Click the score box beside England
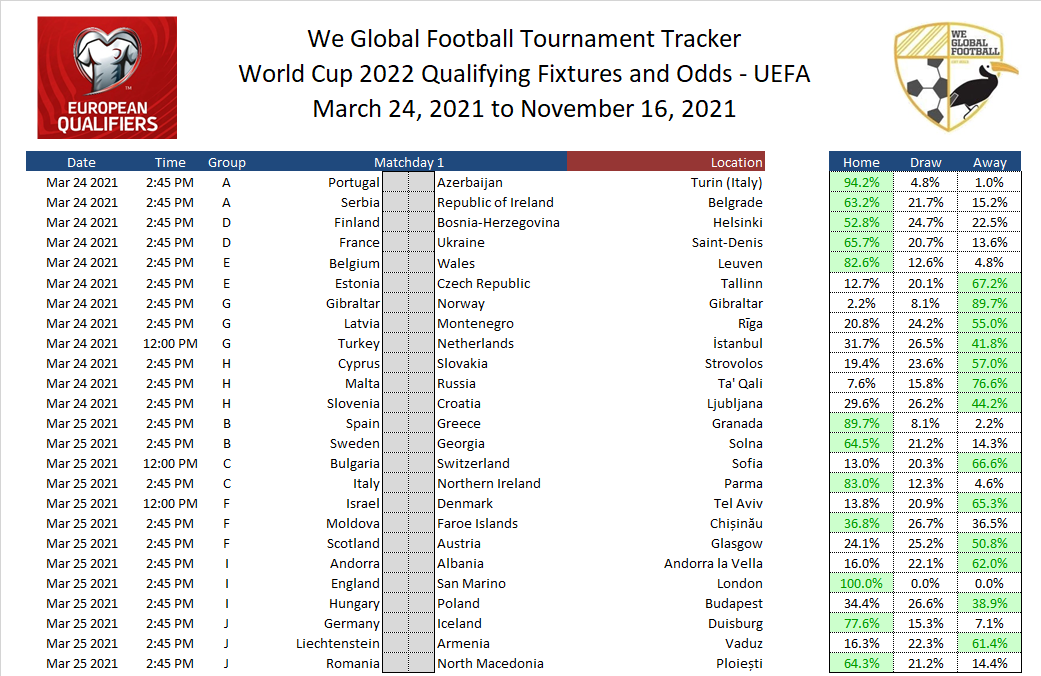The image size is (1041, 676). (x=395, y=583)
